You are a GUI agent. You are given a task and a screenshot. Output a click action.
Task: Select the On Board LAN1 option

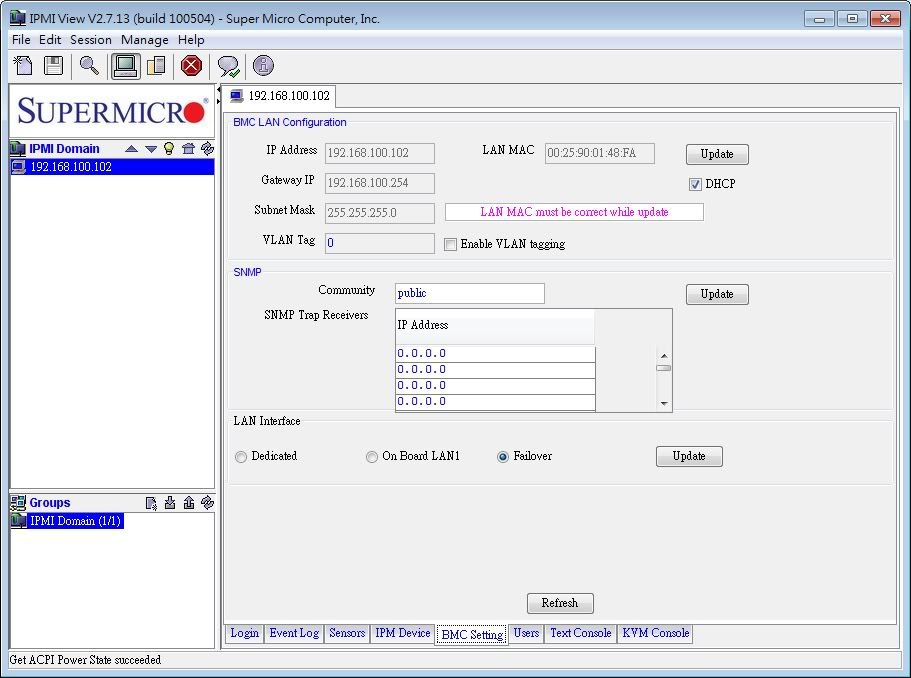[x=371, y=457]
